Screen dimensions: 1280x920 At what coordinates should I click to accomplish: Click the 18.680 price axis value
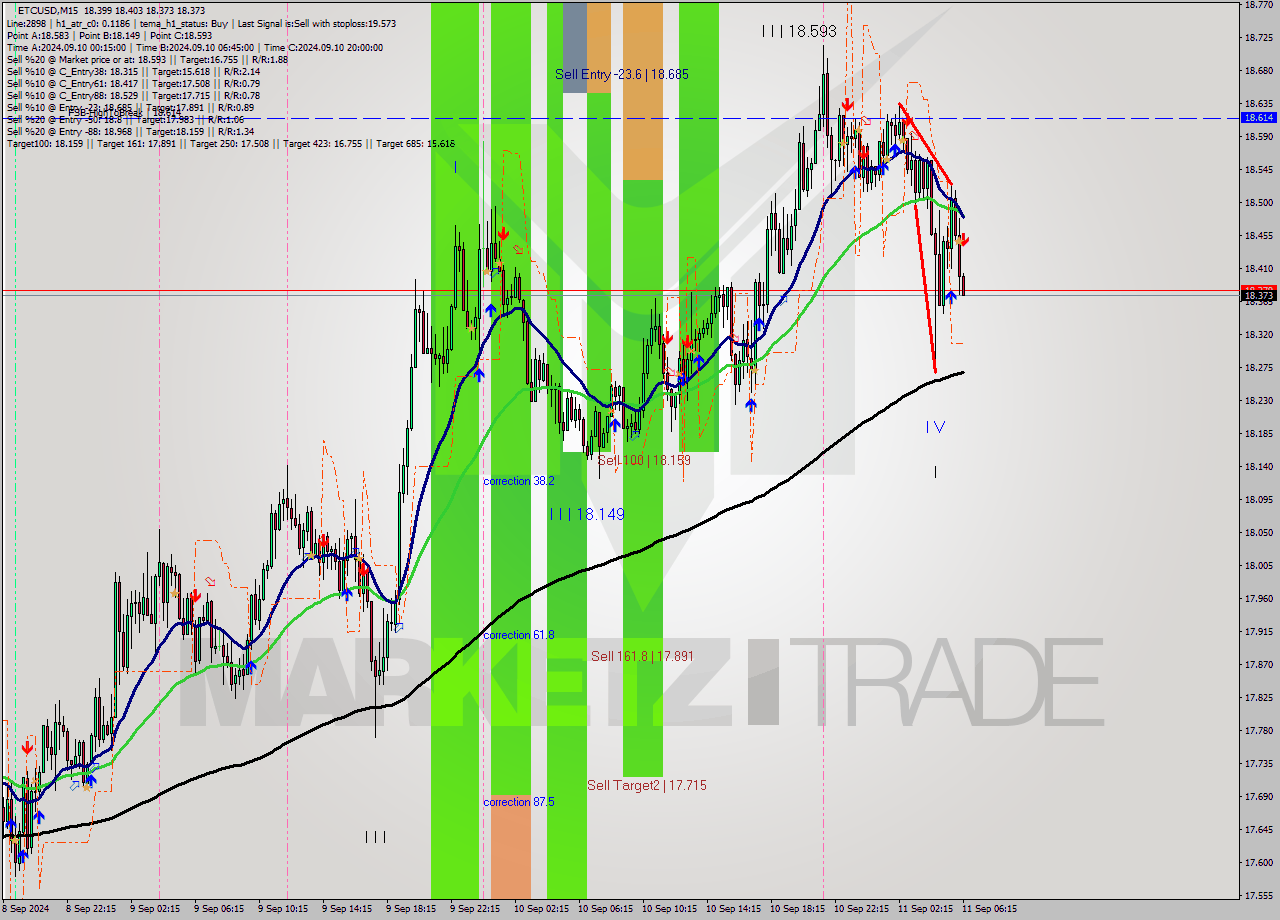tap(1258, 71)
